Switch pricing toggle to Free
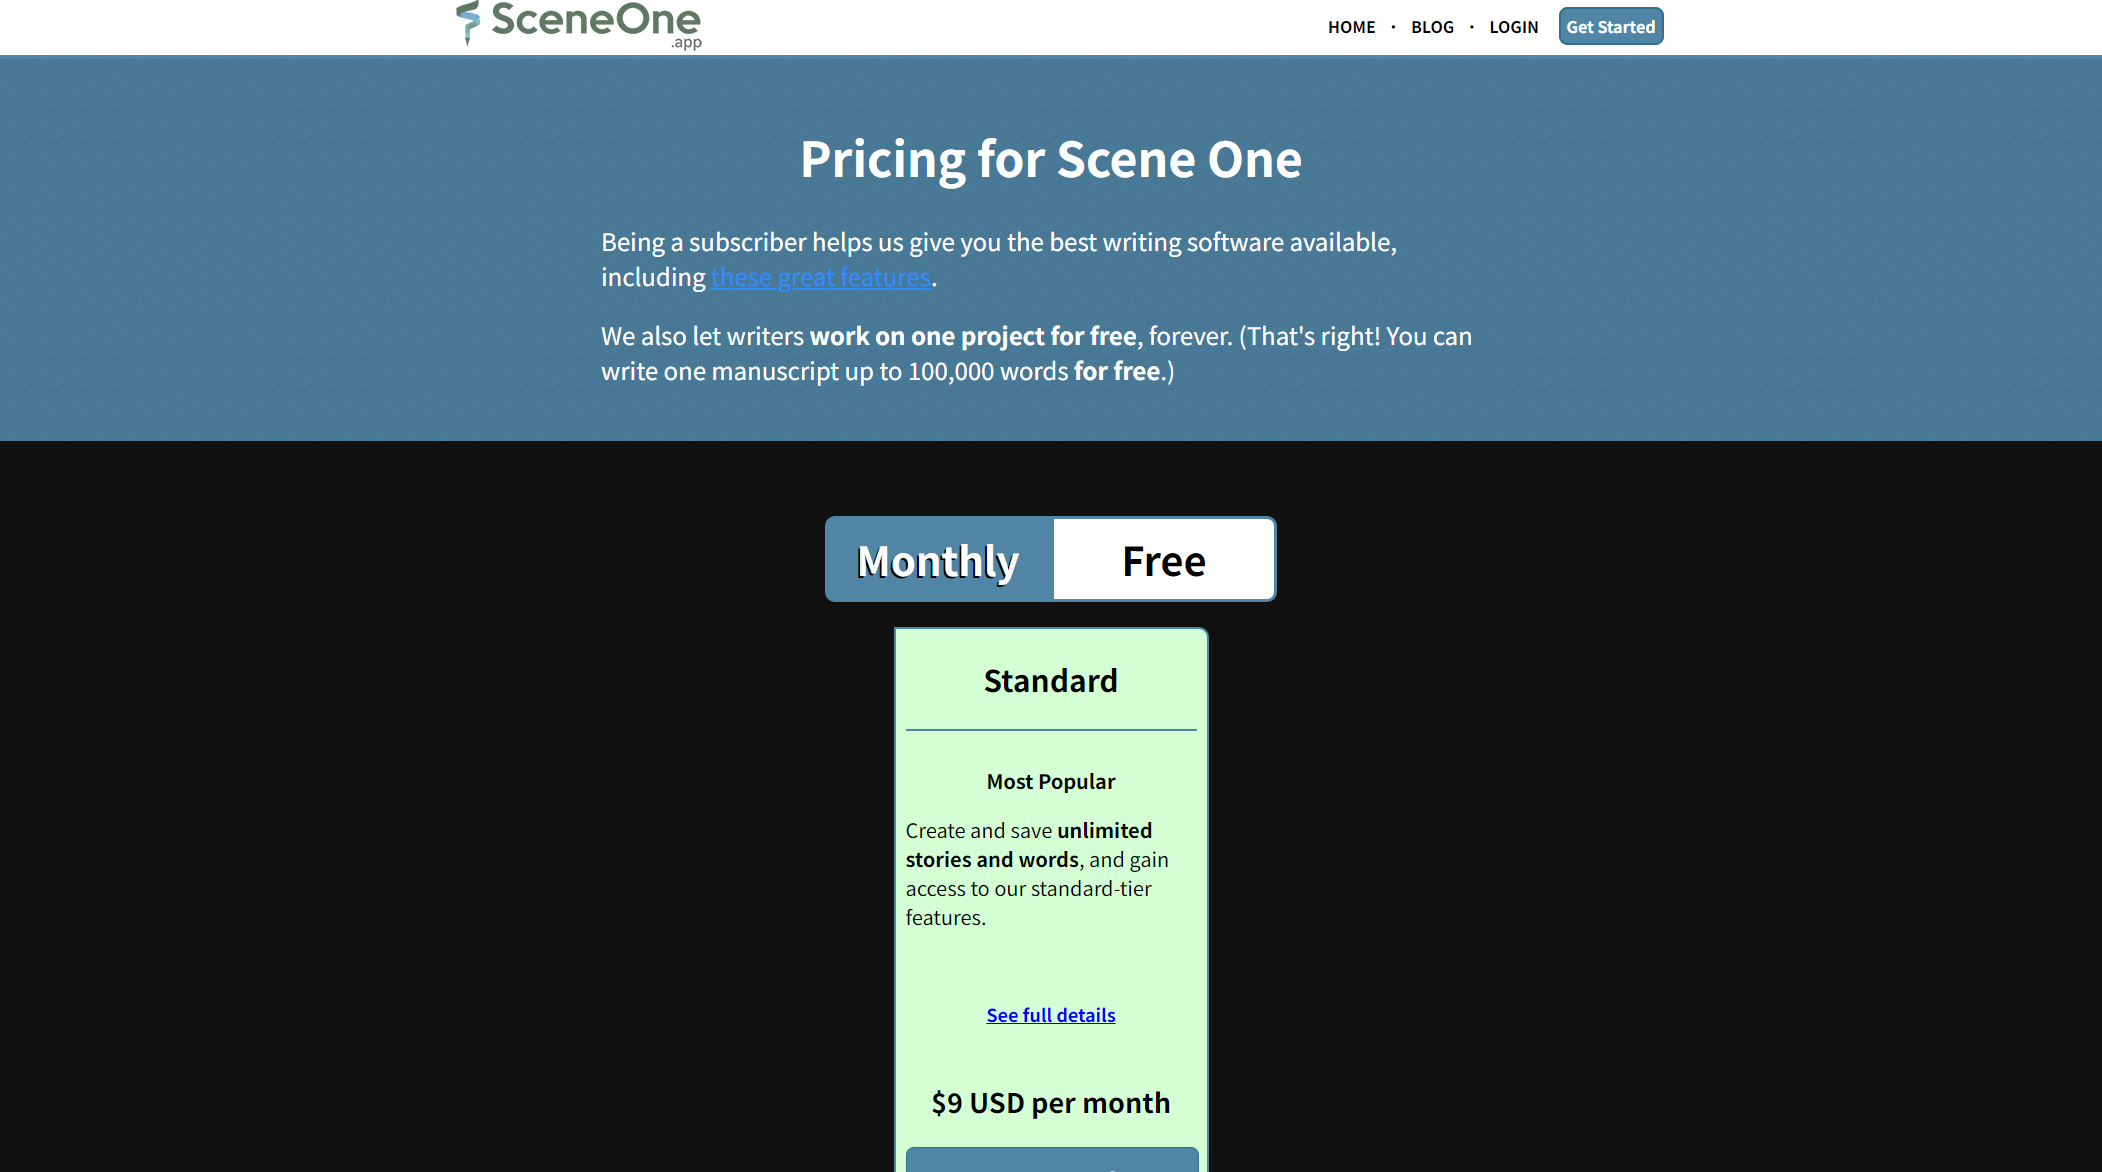2102x1172 pixels. point(1164,560)
